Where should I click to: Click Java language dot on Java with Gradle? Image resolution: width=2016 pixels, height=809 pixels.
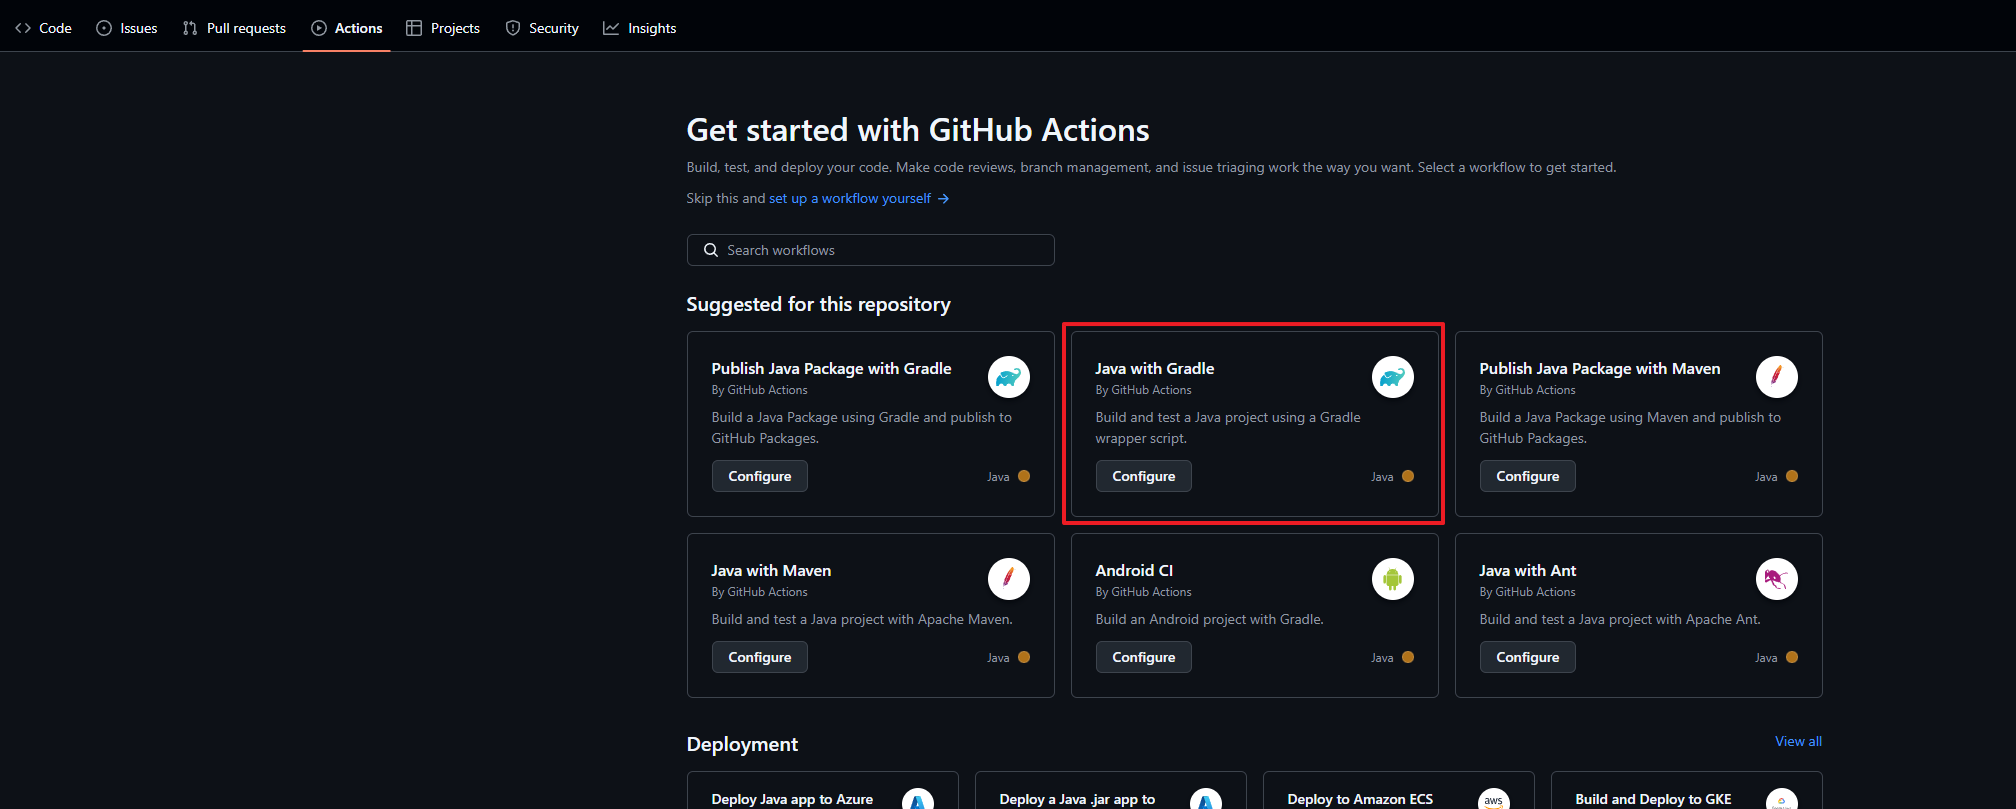click(x=1408, y=476)
